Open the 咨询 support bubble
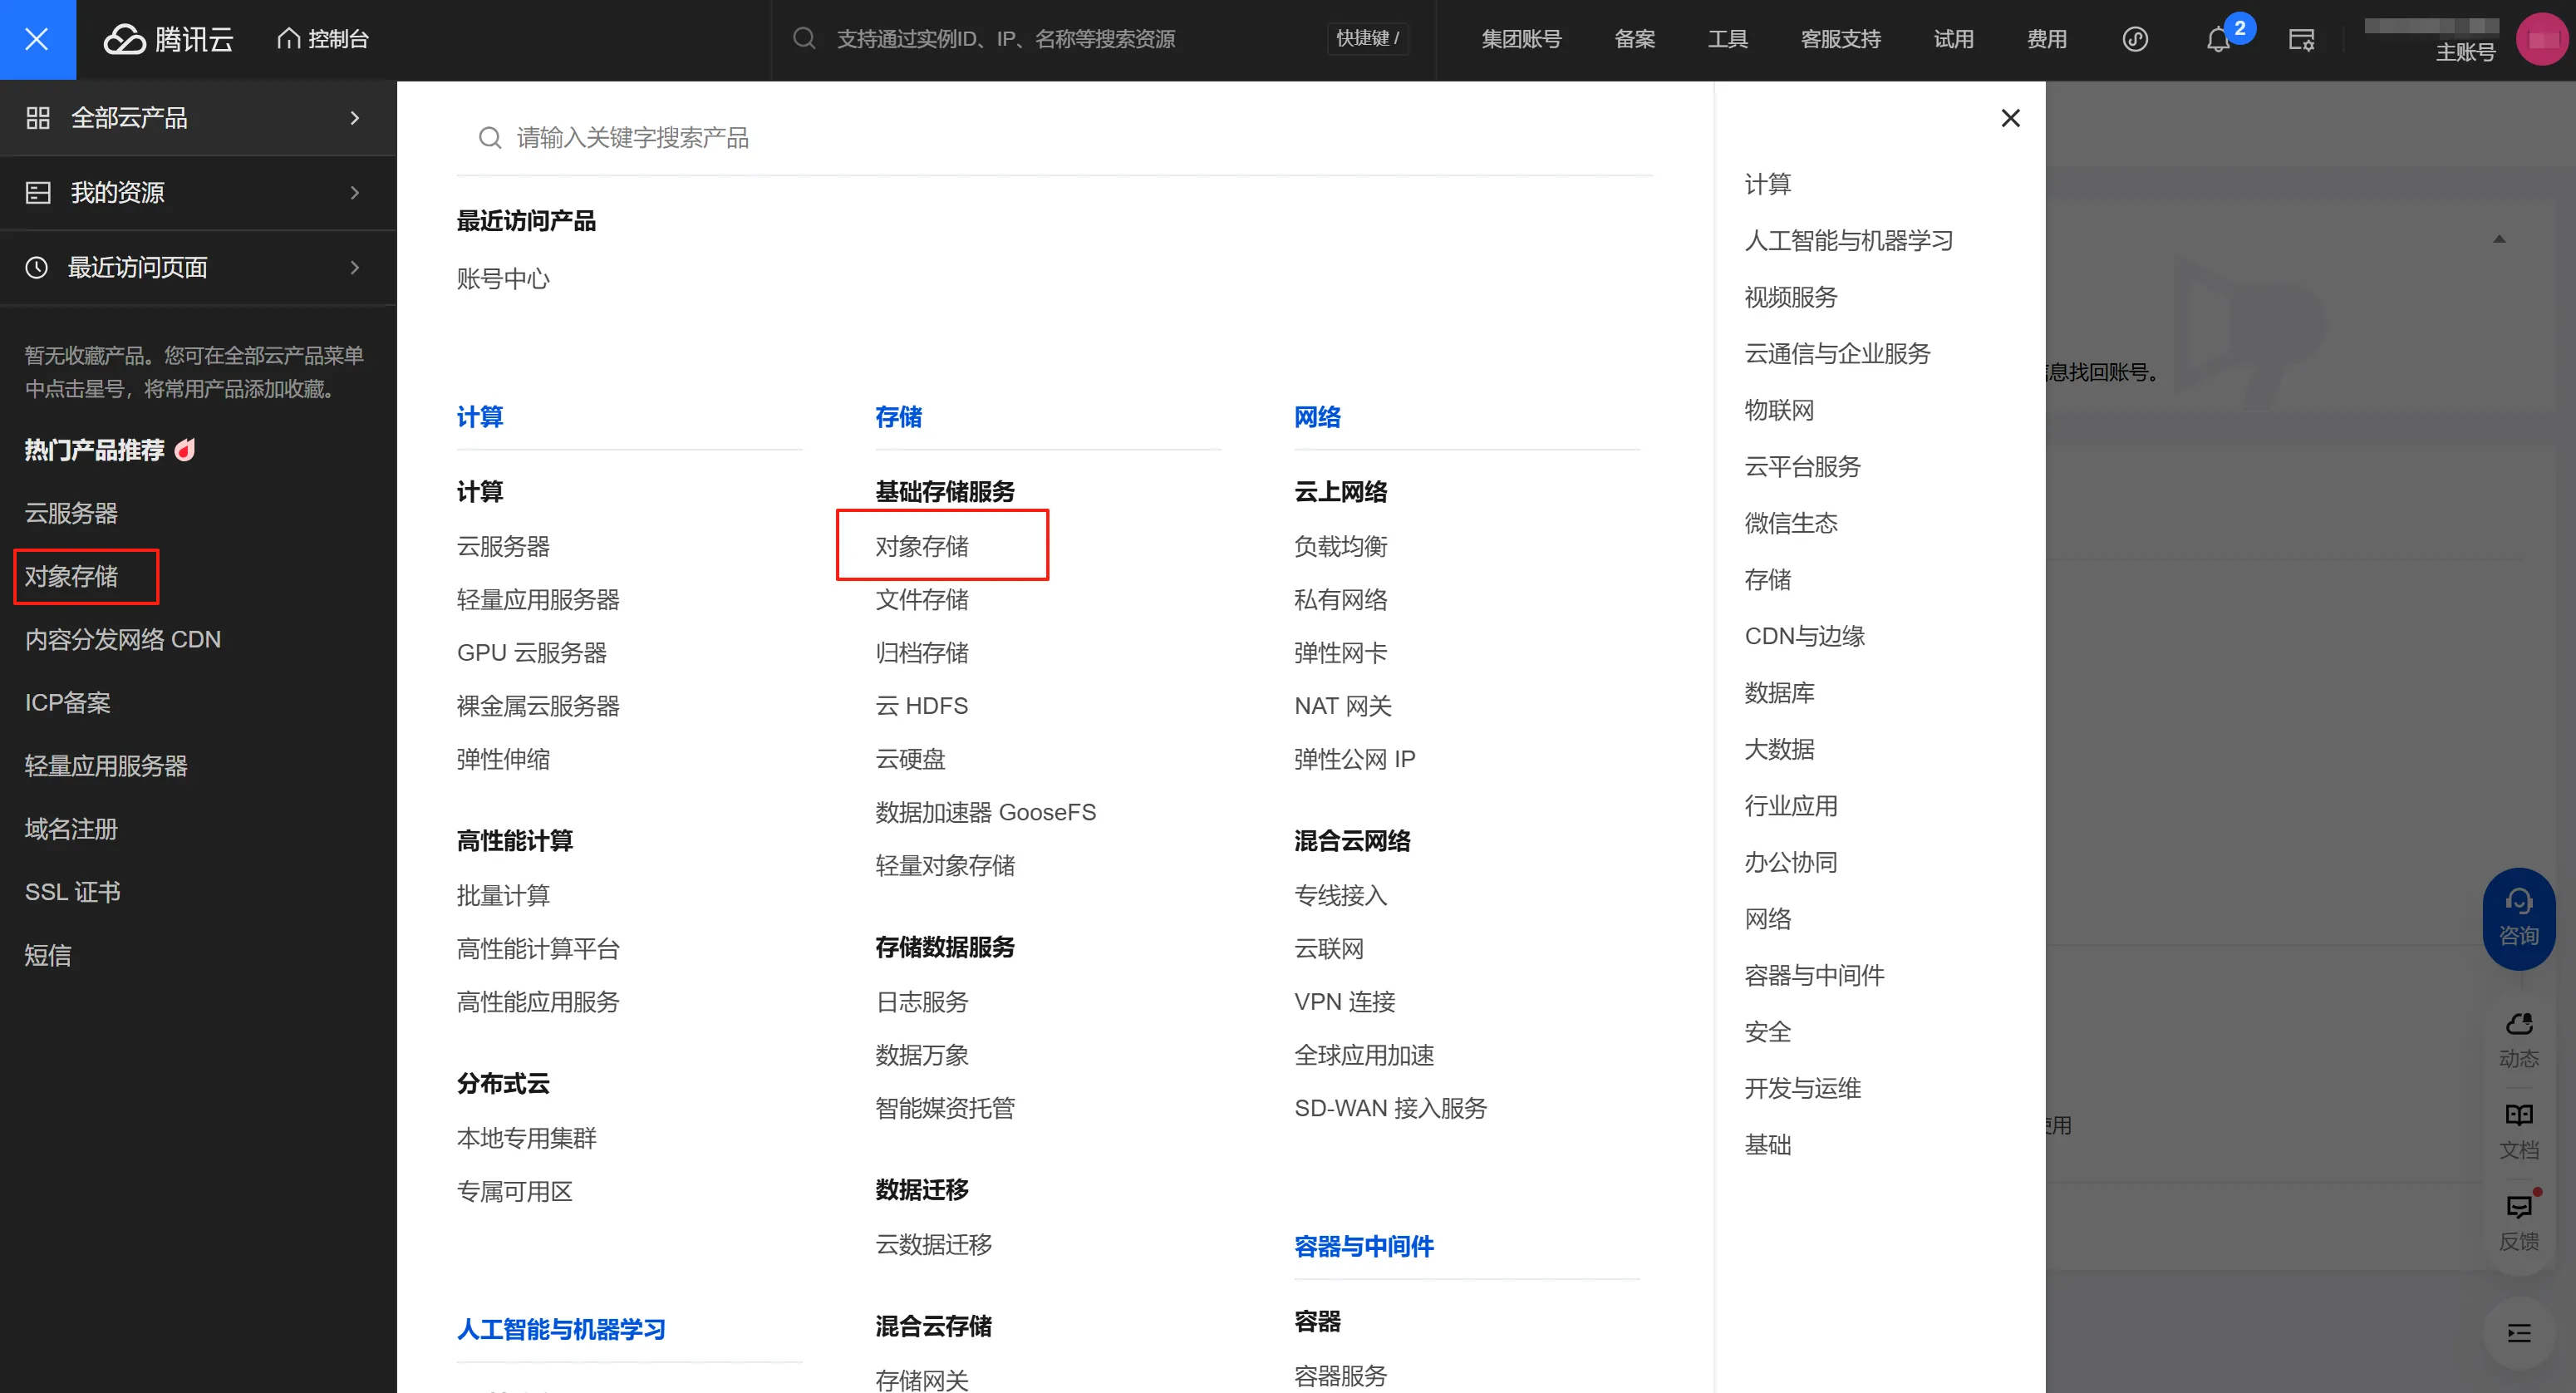 pos(2518,918)
